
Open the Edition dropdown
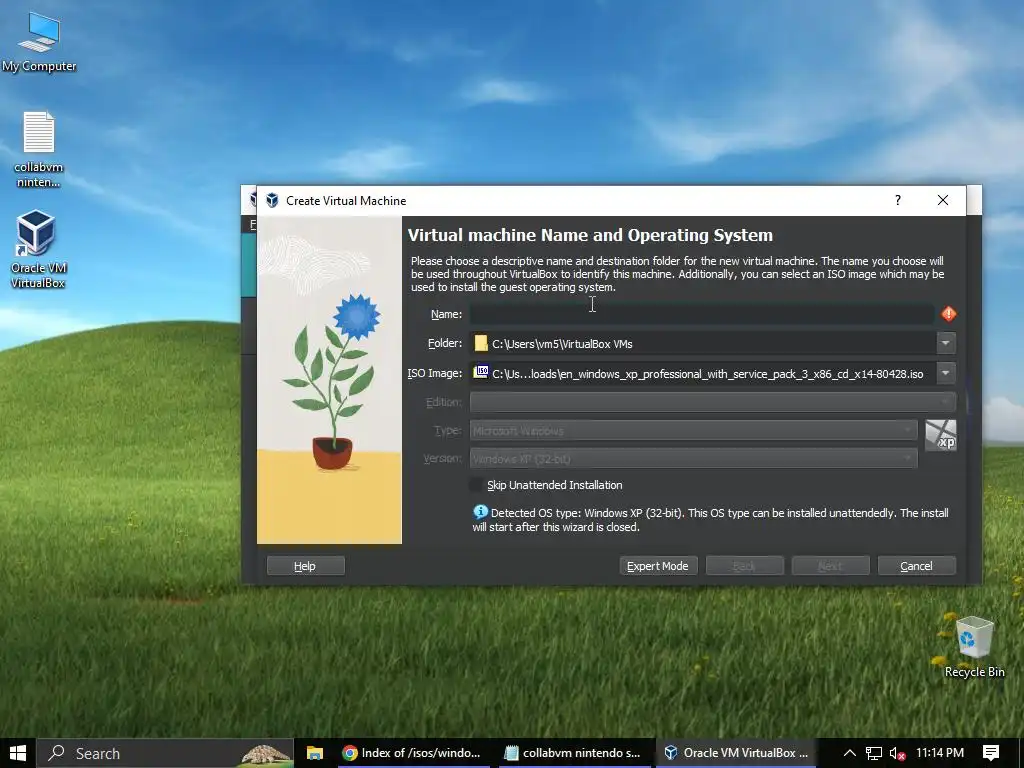click(x=713, y=402)
